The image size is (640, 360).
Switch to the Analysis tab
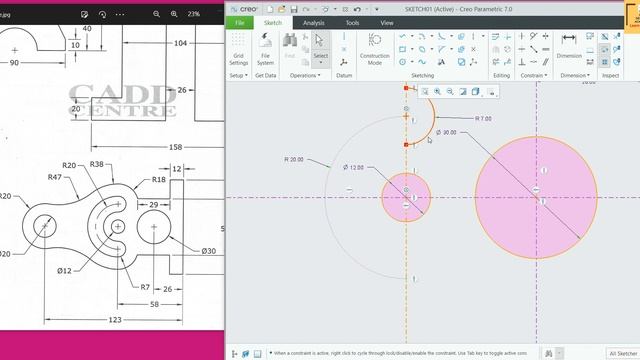tap(313, 23)
